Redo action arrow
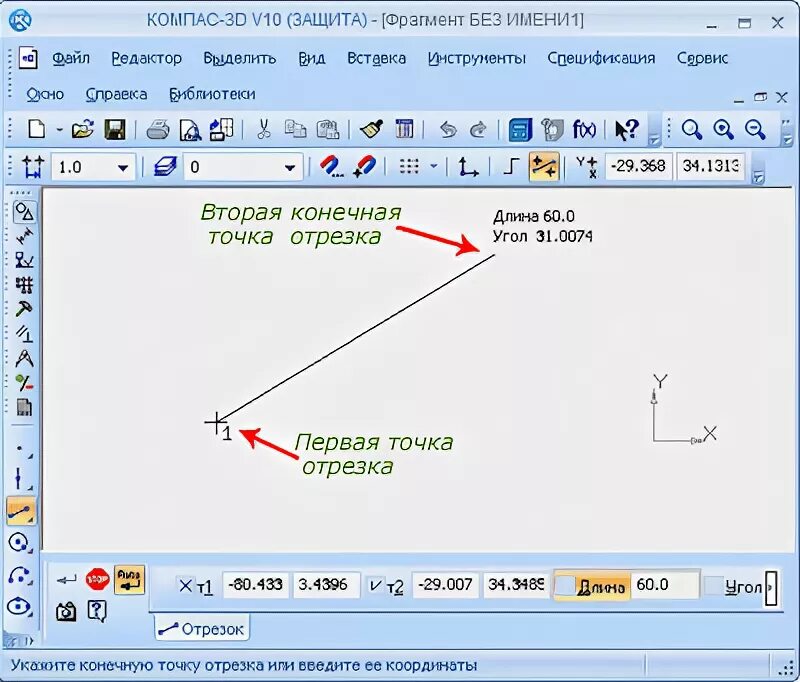The image size is (800, 682). (478, 130)
